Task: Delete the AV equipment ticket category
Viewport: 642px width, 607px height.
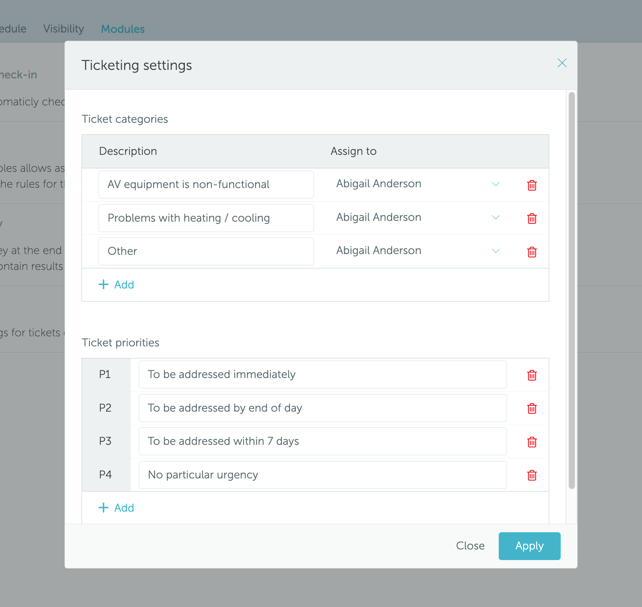Action: click(532, 185)
